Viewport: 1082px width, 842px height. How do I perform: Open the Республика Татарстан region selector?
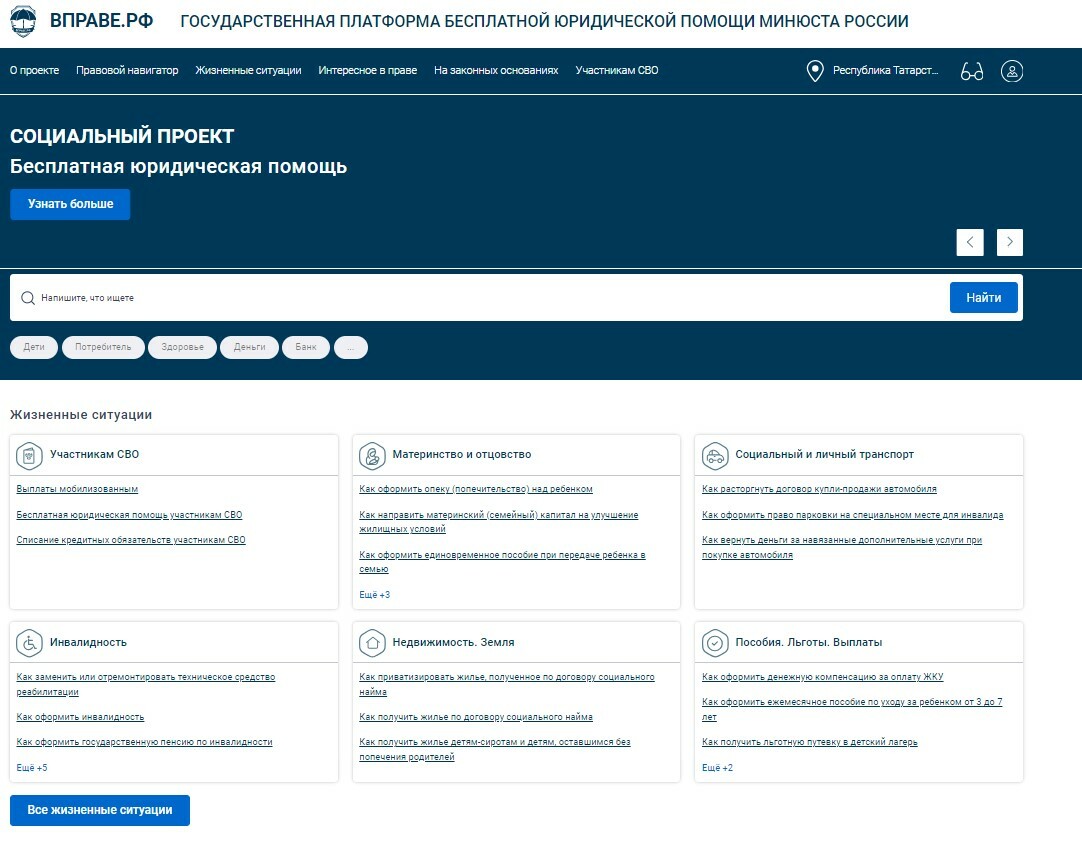(x=885, y=71)
